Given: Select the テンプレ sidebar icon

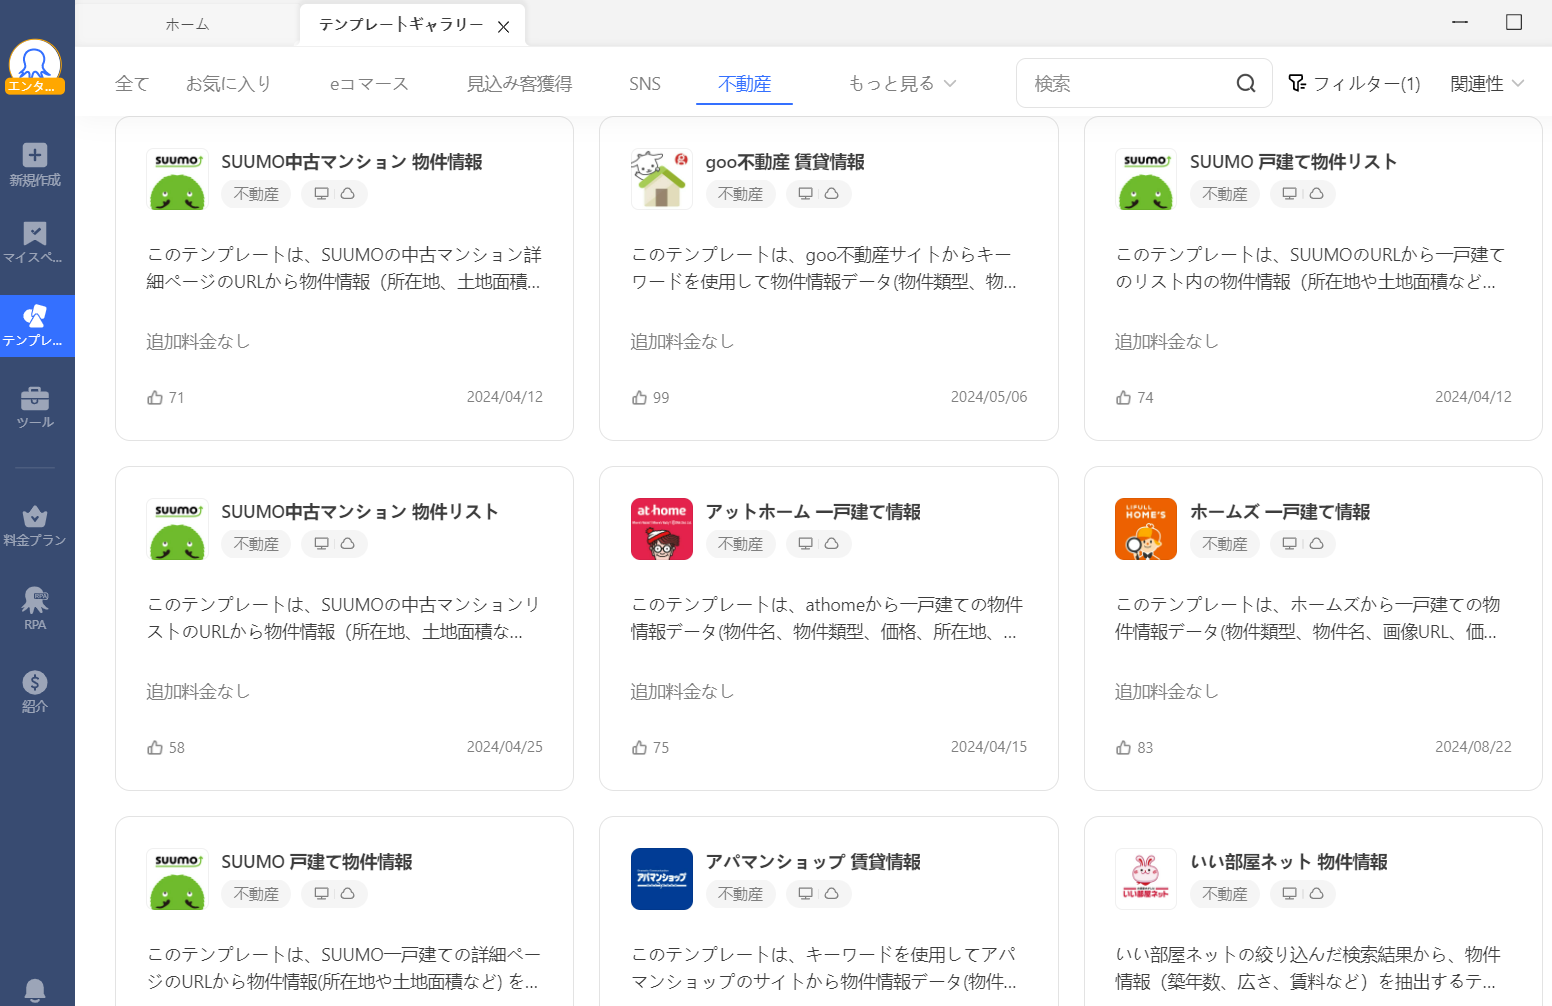Looking at the screenshot, I should pyautogui.click(x=35, y=326).
